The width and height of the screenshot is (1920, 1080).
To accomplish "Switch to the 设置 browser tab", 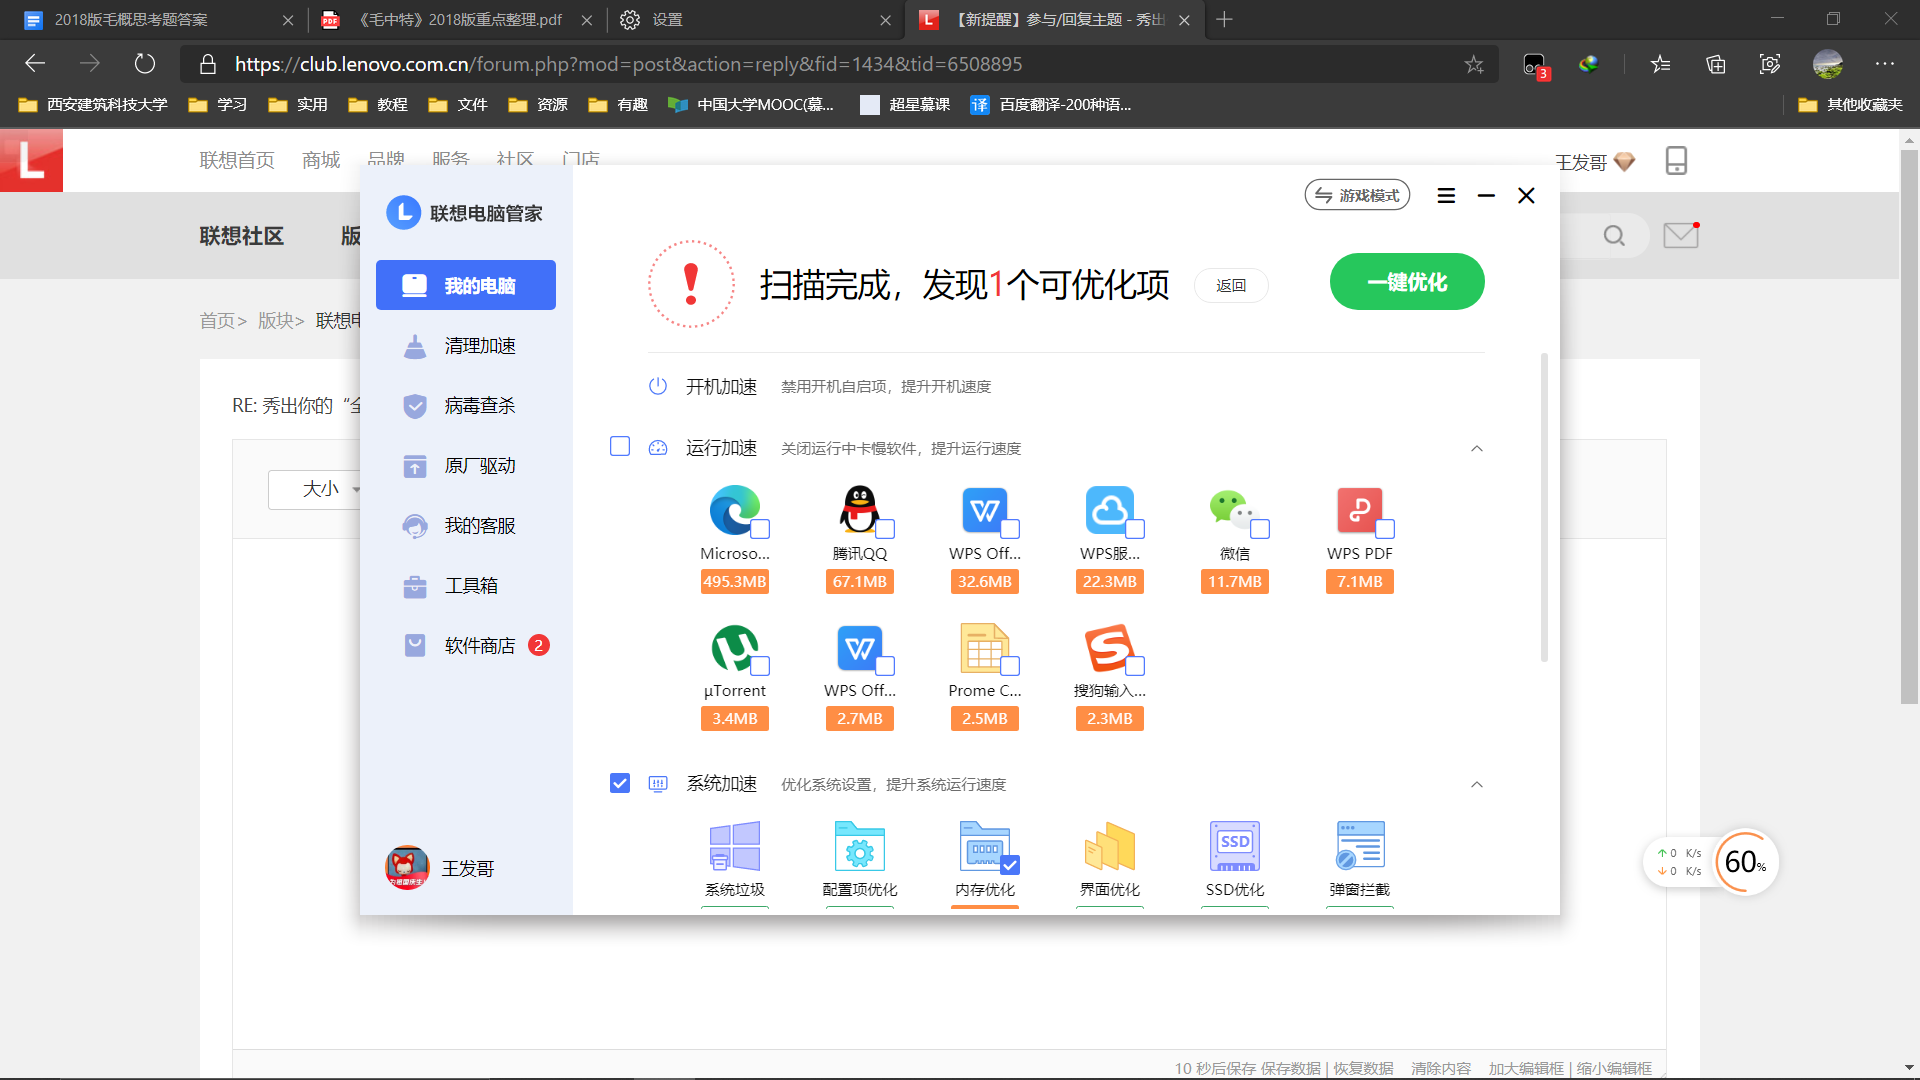I will (754, 19).
